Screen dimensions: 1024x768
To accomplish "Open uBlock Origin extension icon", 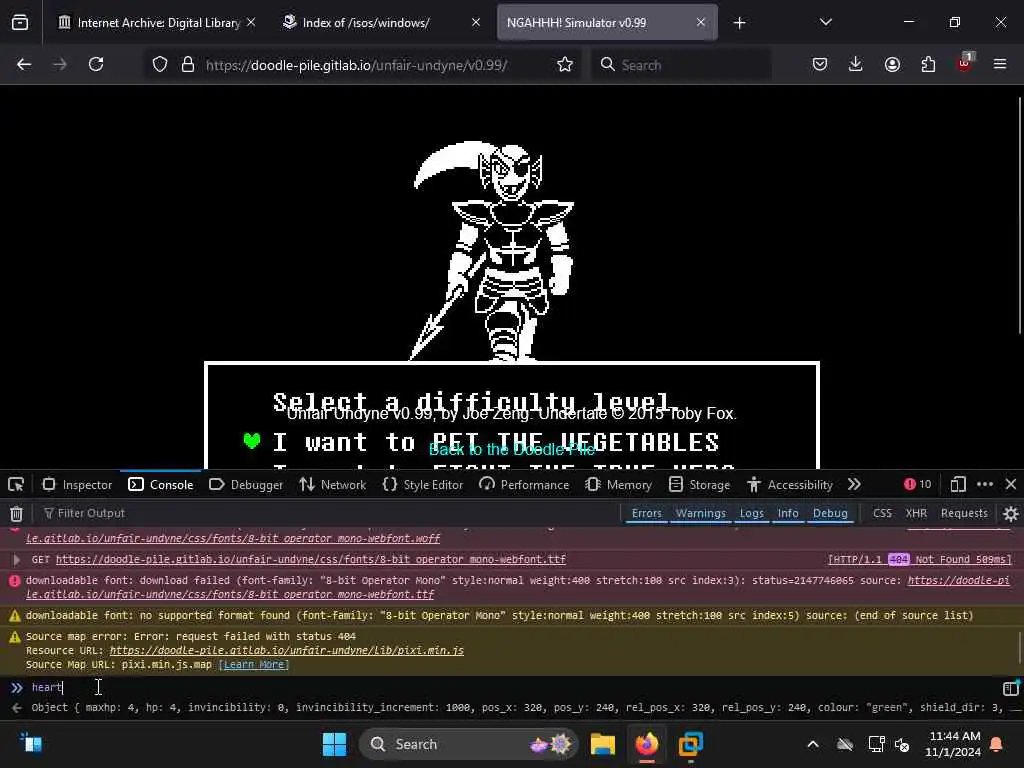I will click(x=964, y=63).
